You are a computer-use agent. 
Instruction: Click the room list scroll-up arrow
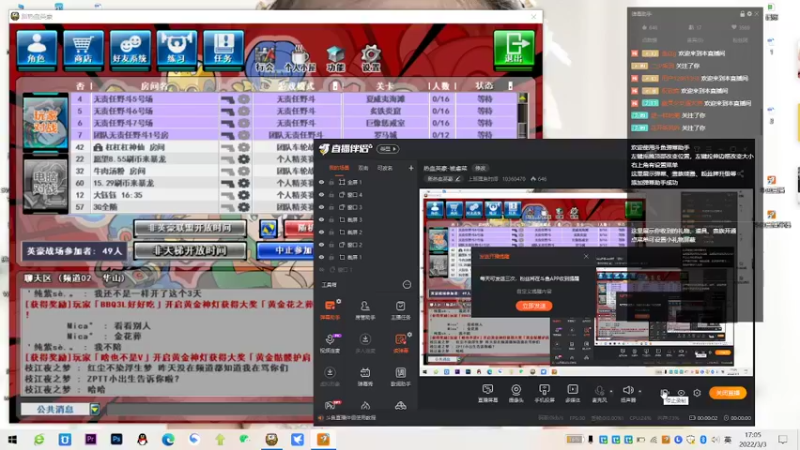[522, 98]
